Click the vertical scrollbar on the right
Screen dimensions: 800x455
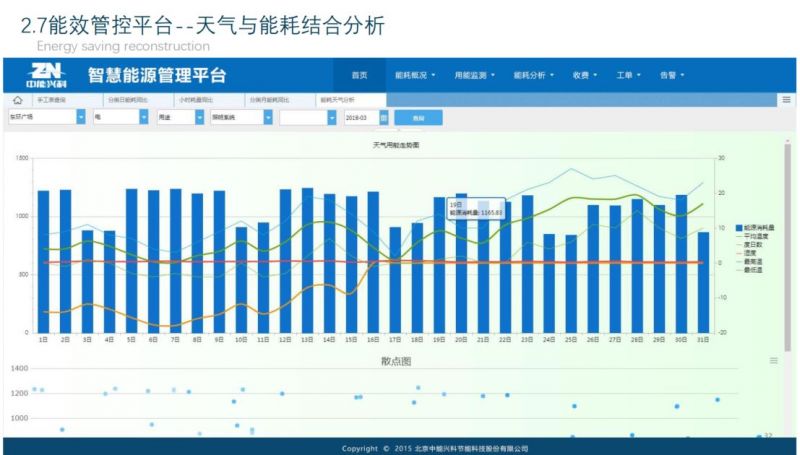pyautogui.click(x=787, y=250)
